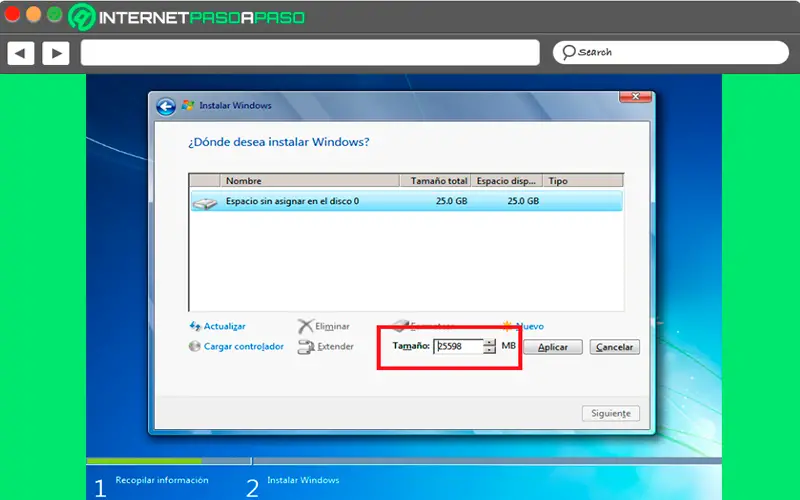The image size is (800, 500).
Task: Click Extender option
Action: [x=335, y=346]
